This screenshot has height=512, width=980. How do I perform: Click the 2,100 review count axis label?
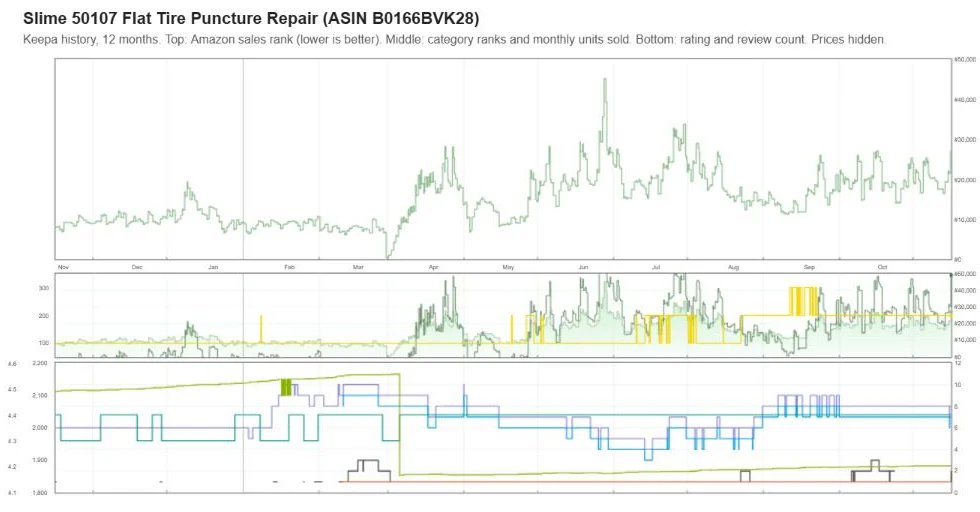[39, 396]
